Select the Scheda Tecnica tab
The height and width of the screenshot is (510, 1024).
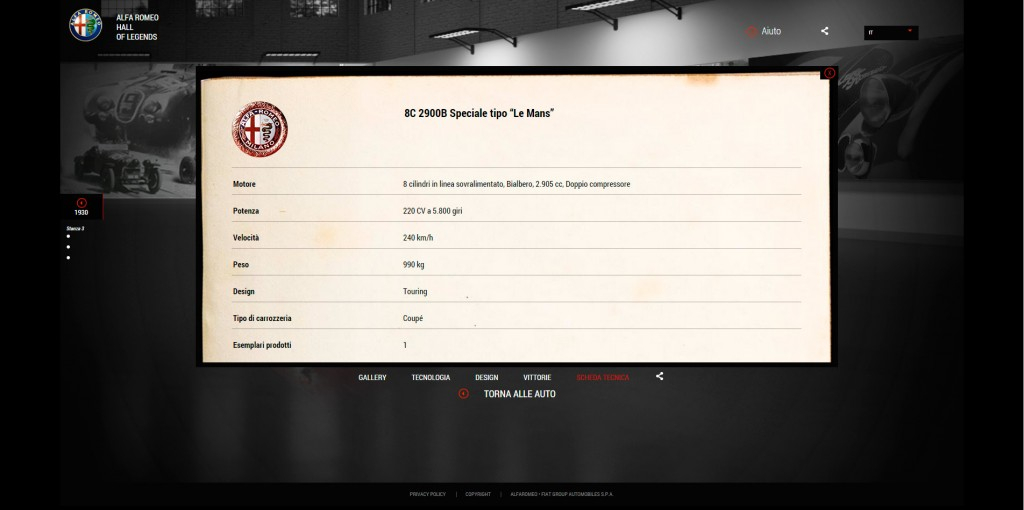coord(603,377)
